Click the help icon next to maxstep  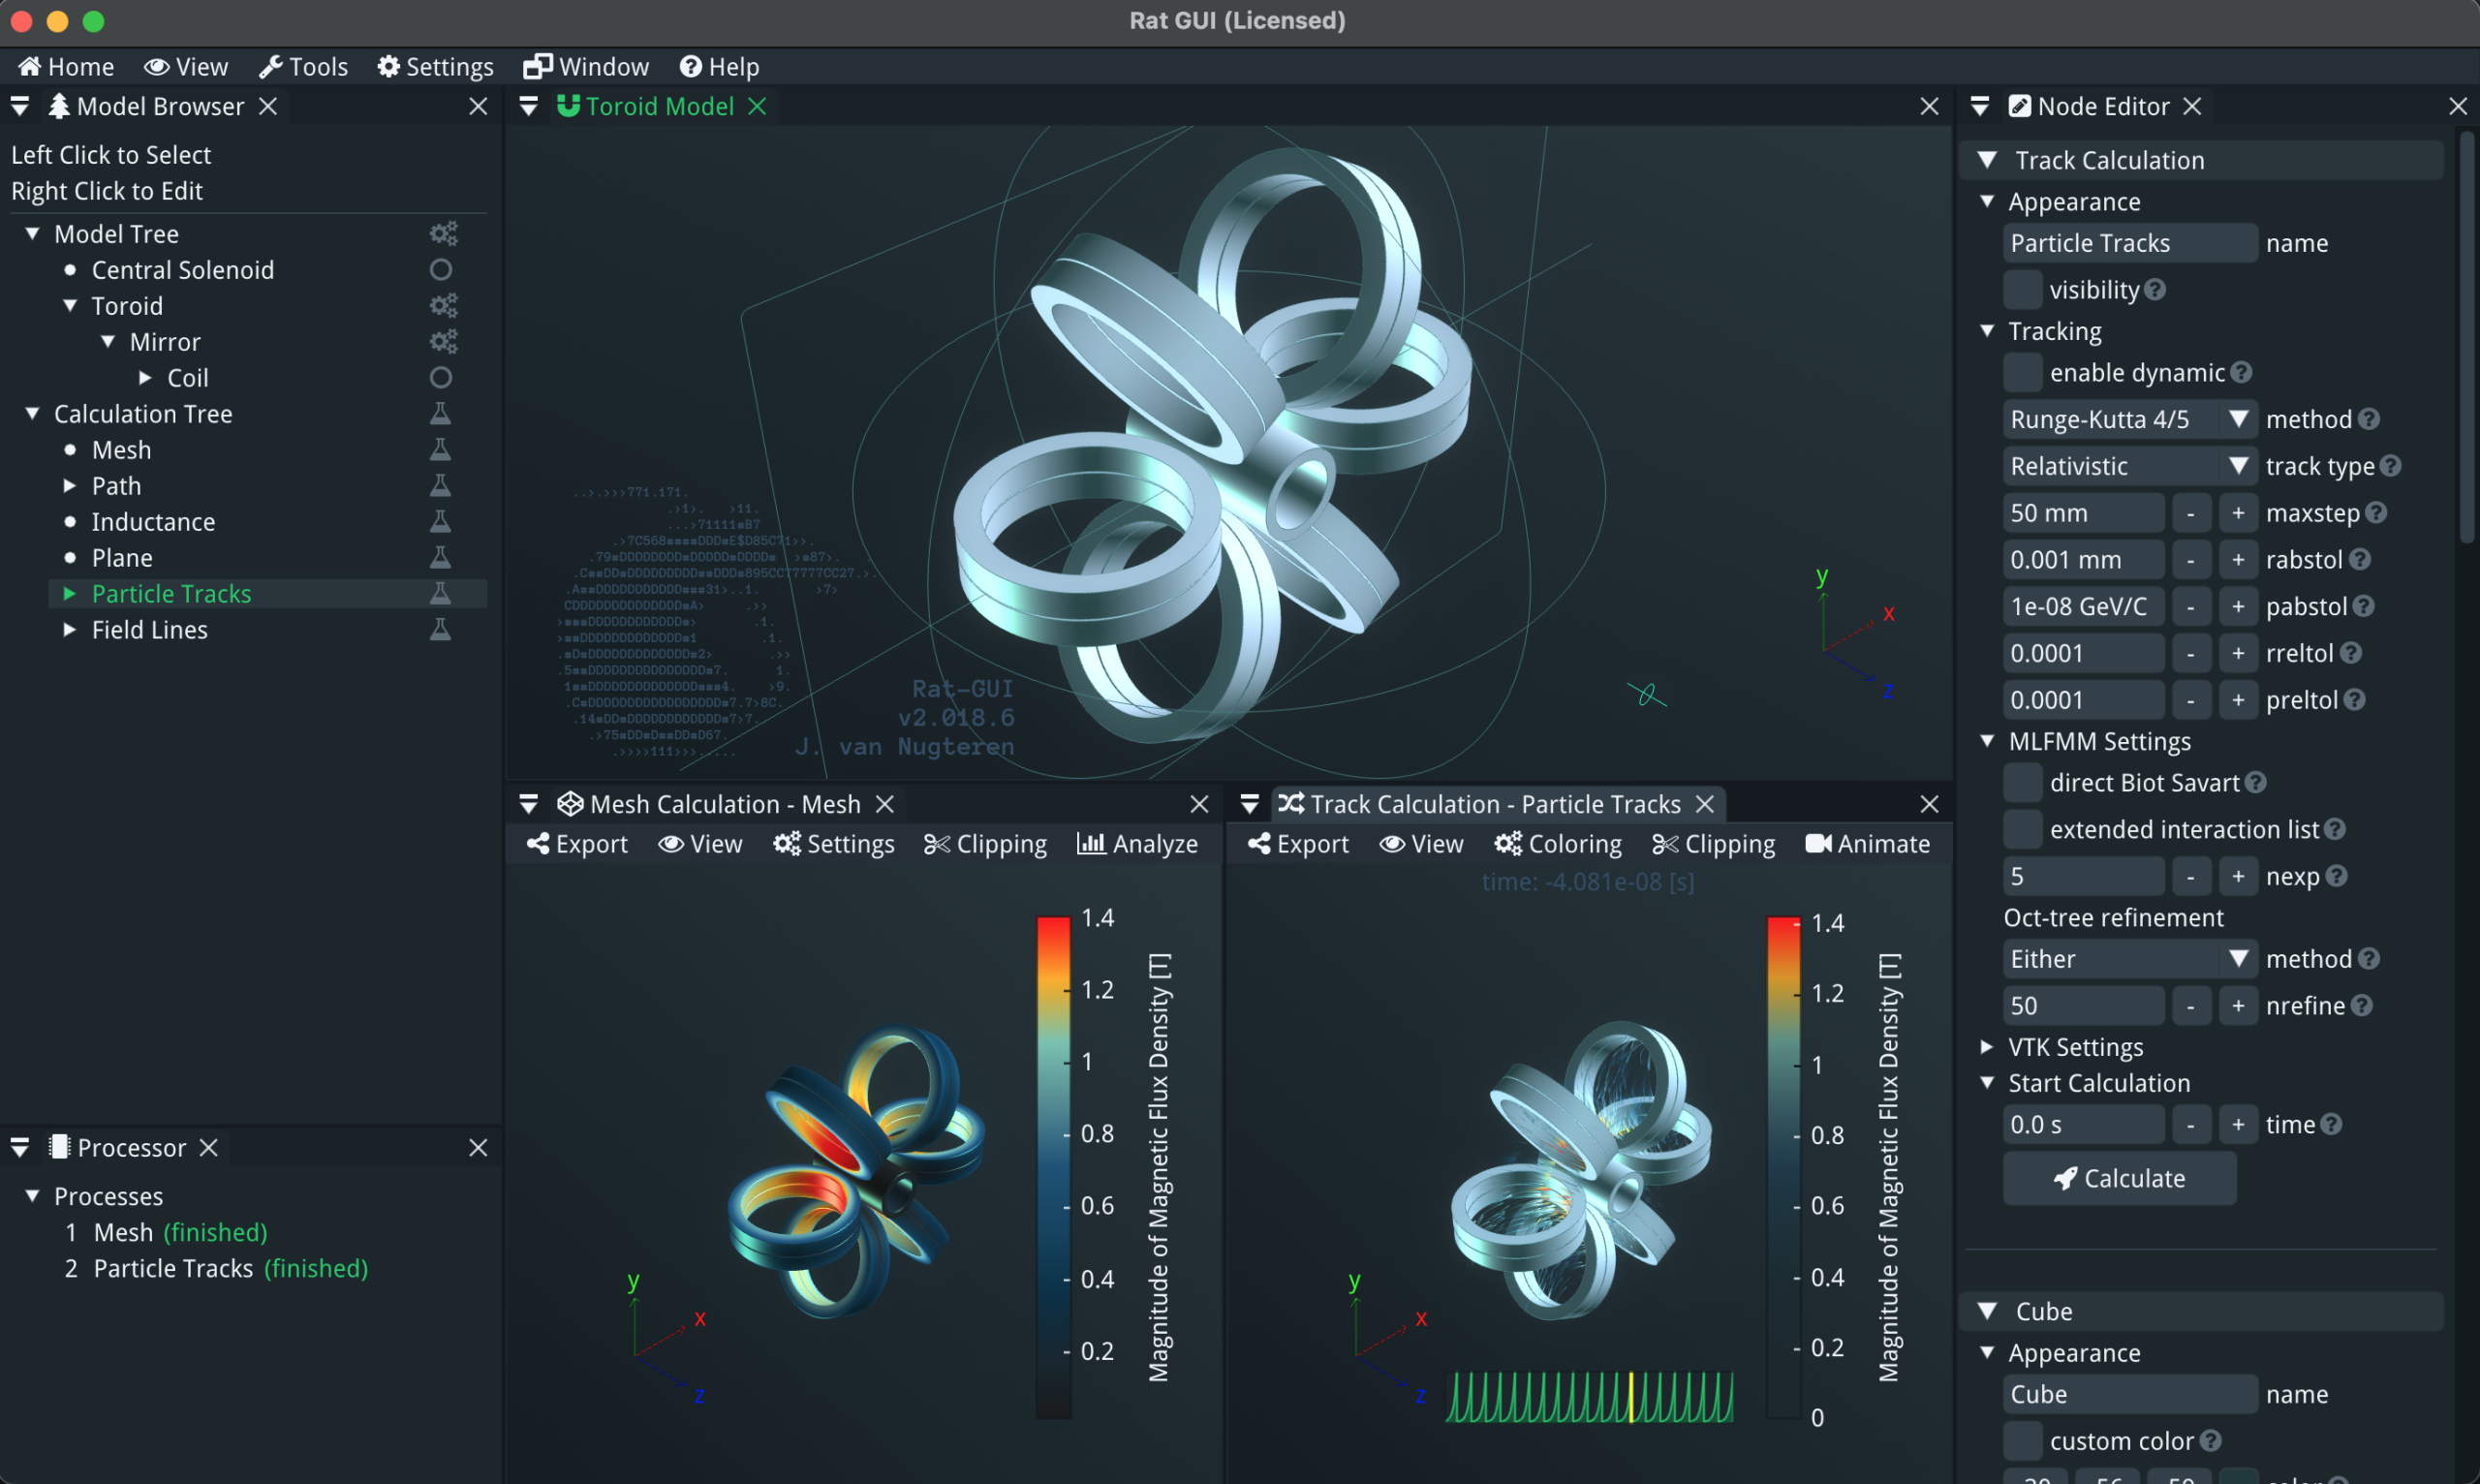[2378, 513]
